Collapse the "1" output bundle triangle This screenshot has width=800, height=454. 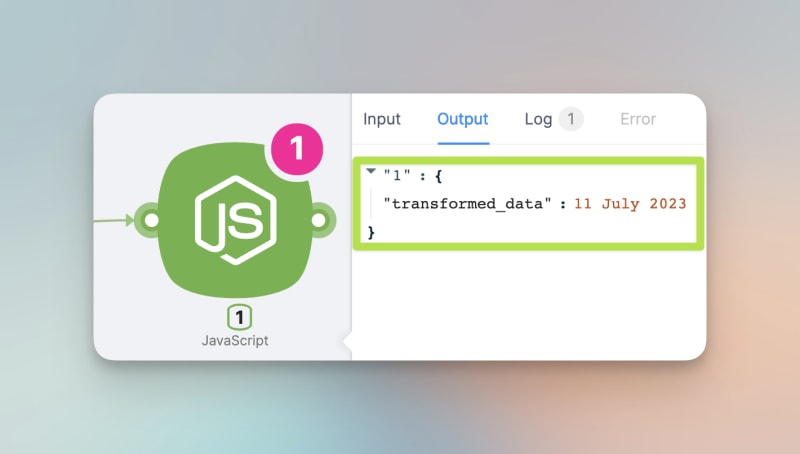coord(371,172)
